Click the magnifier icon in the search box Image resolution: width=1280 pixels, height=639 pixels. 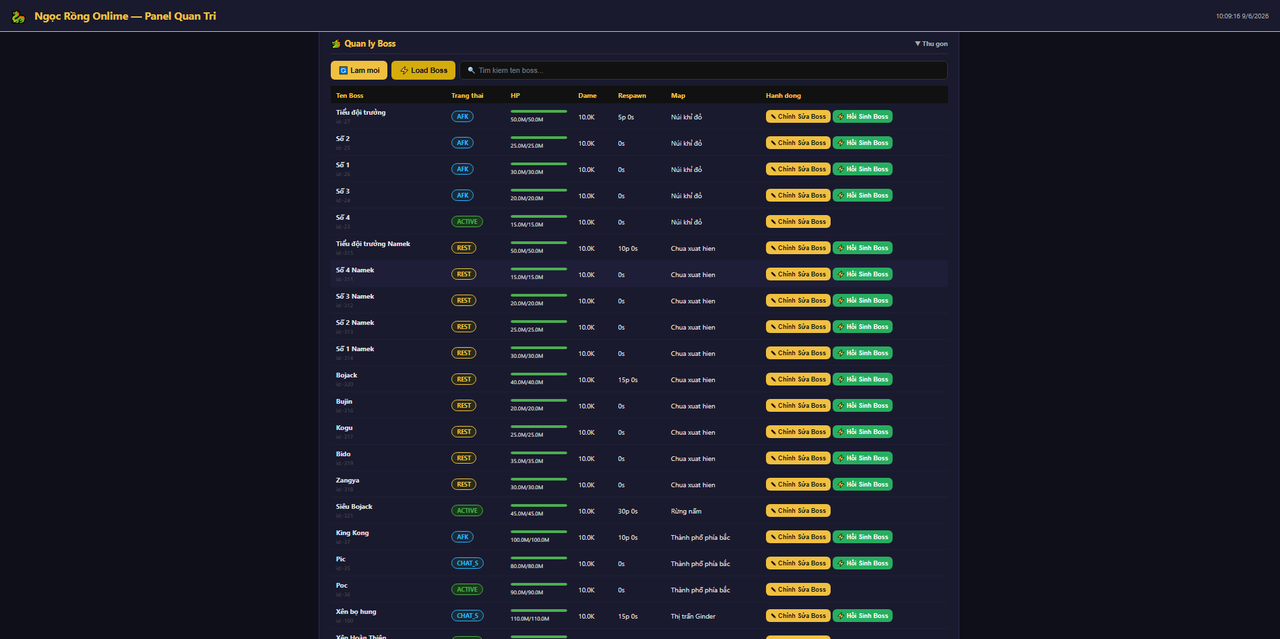pos(471,71)
